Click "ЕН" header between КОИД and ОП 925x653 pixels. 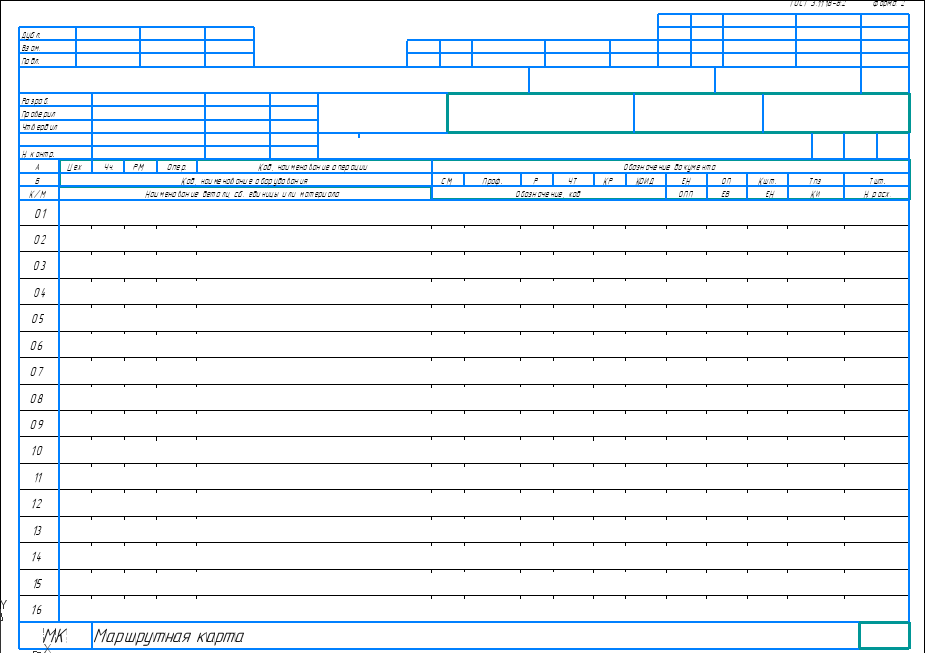click(x=686, y=181)
